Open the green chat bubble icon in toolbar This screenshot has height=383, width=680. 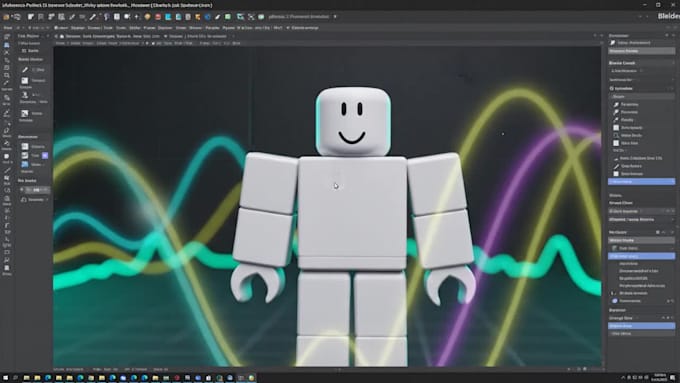coord(261,16)
